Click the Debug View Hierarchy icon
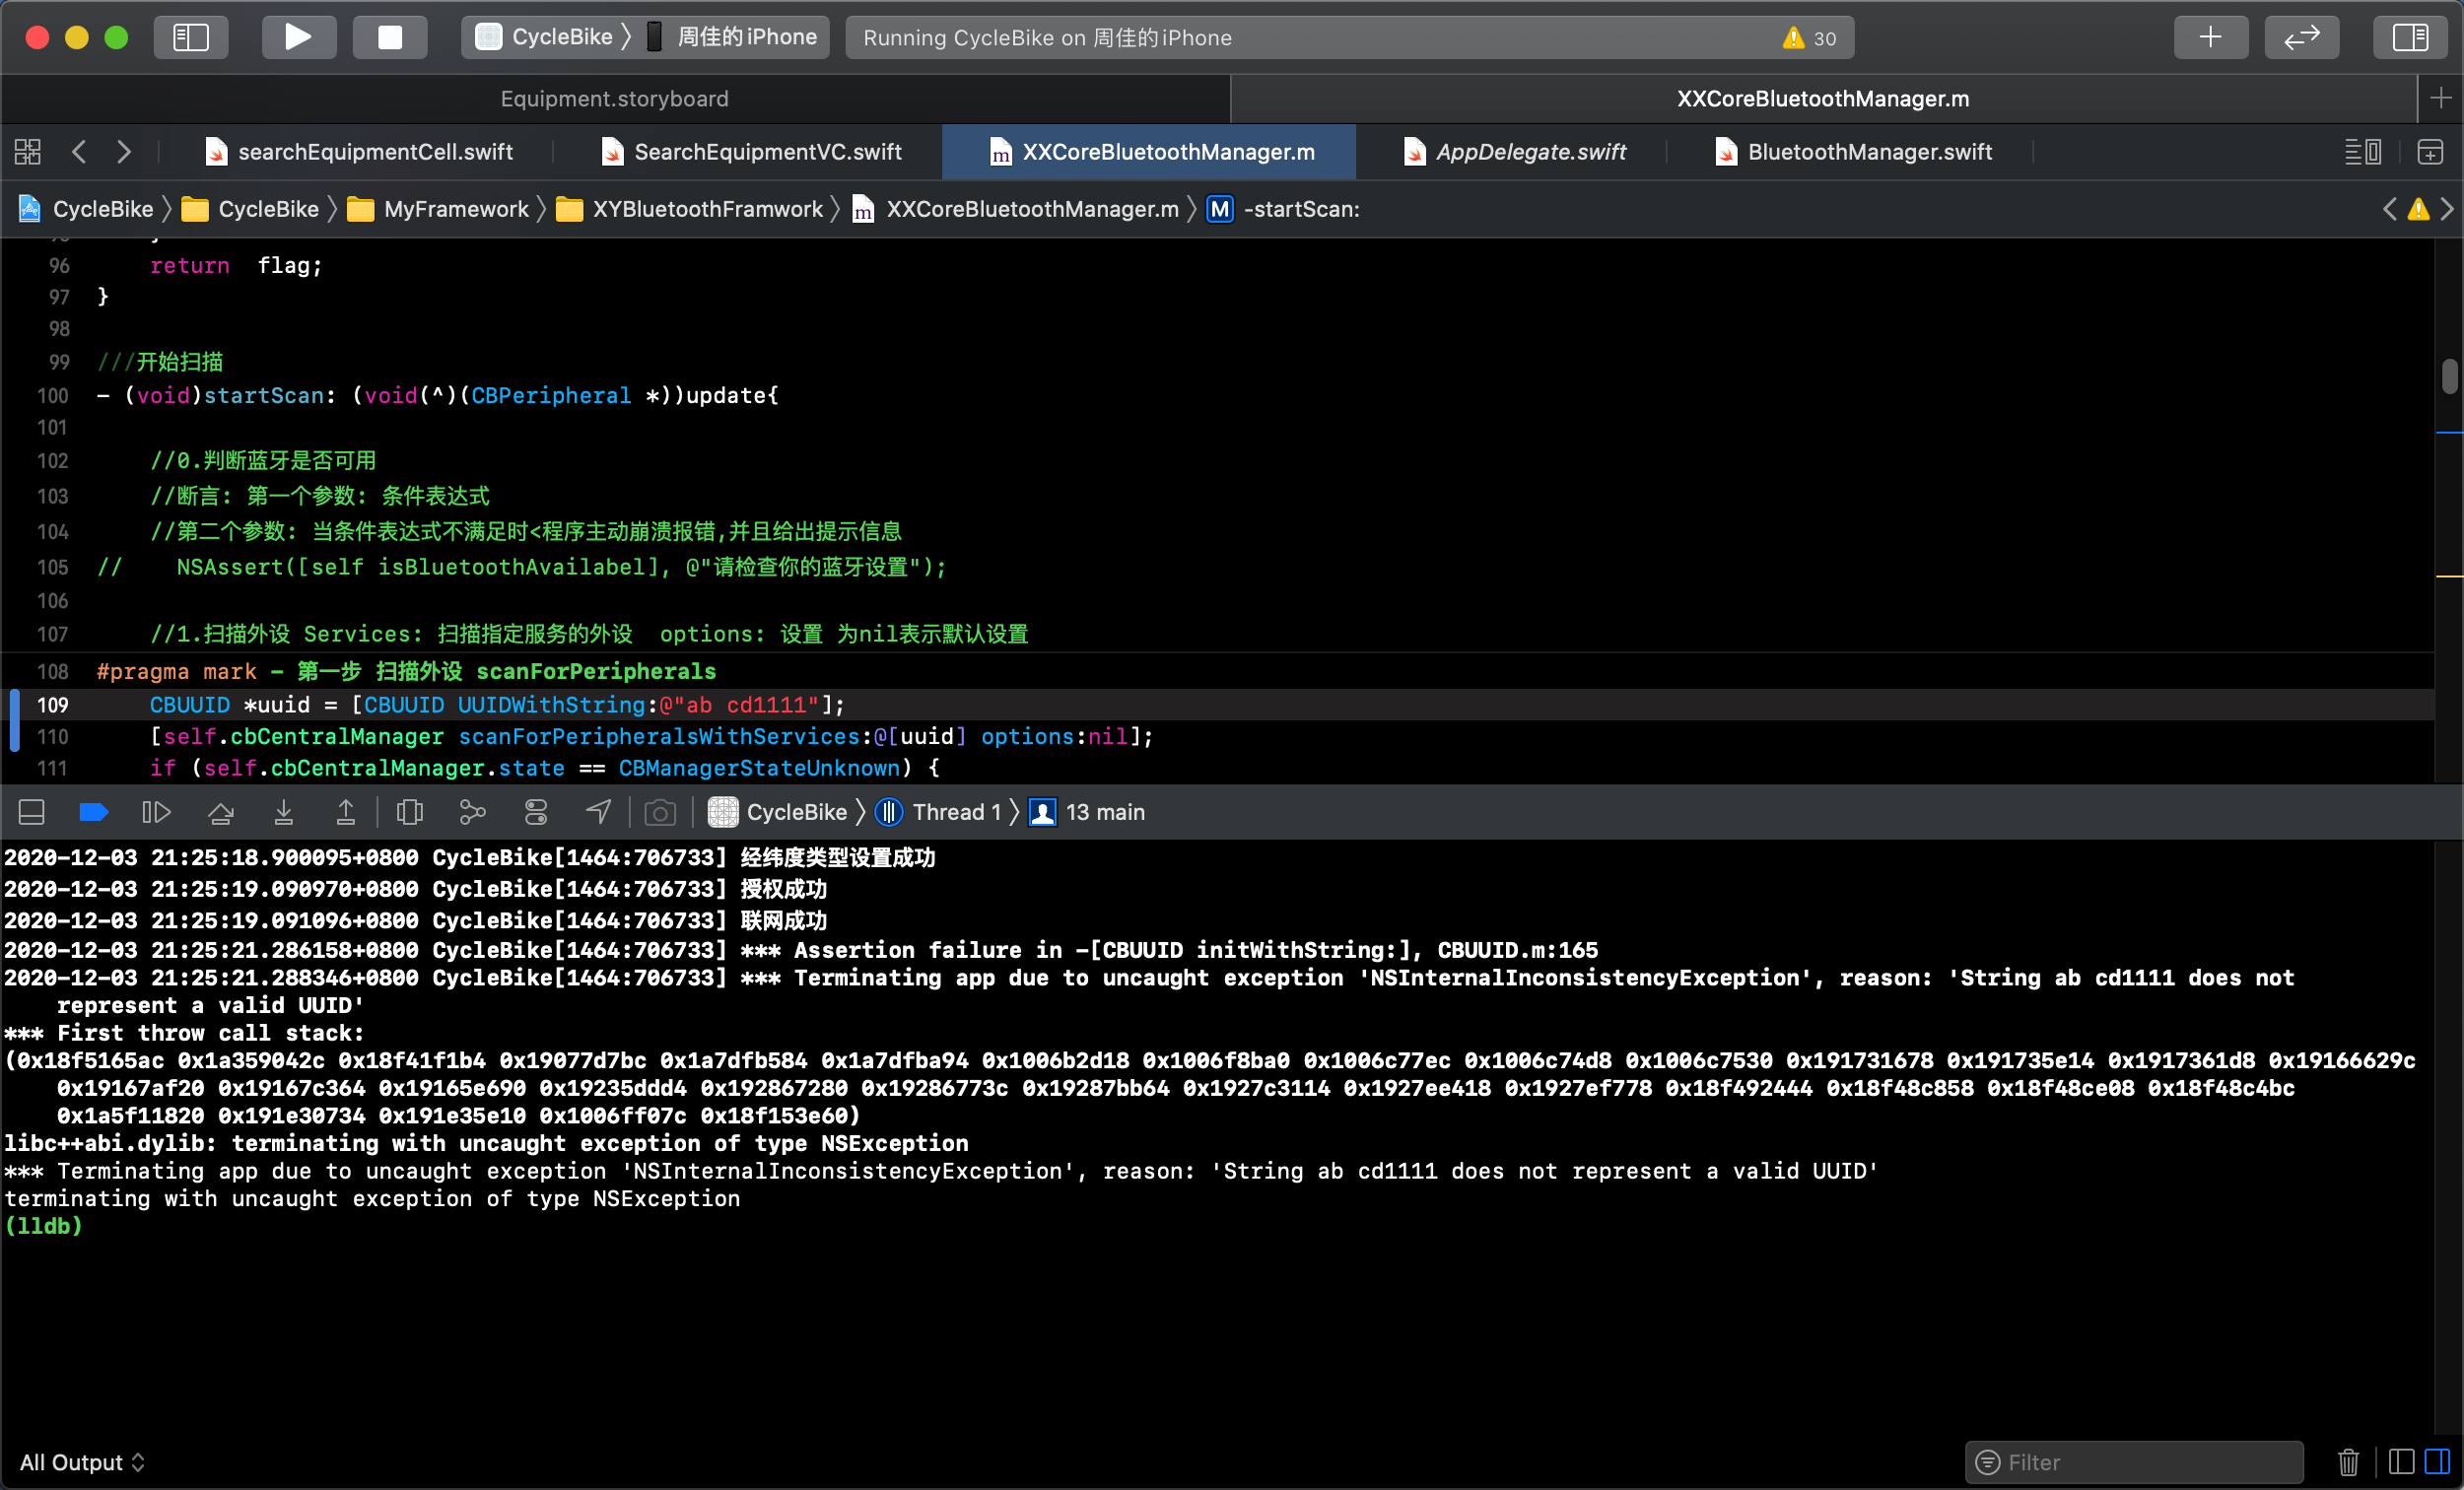 [410, 812]
